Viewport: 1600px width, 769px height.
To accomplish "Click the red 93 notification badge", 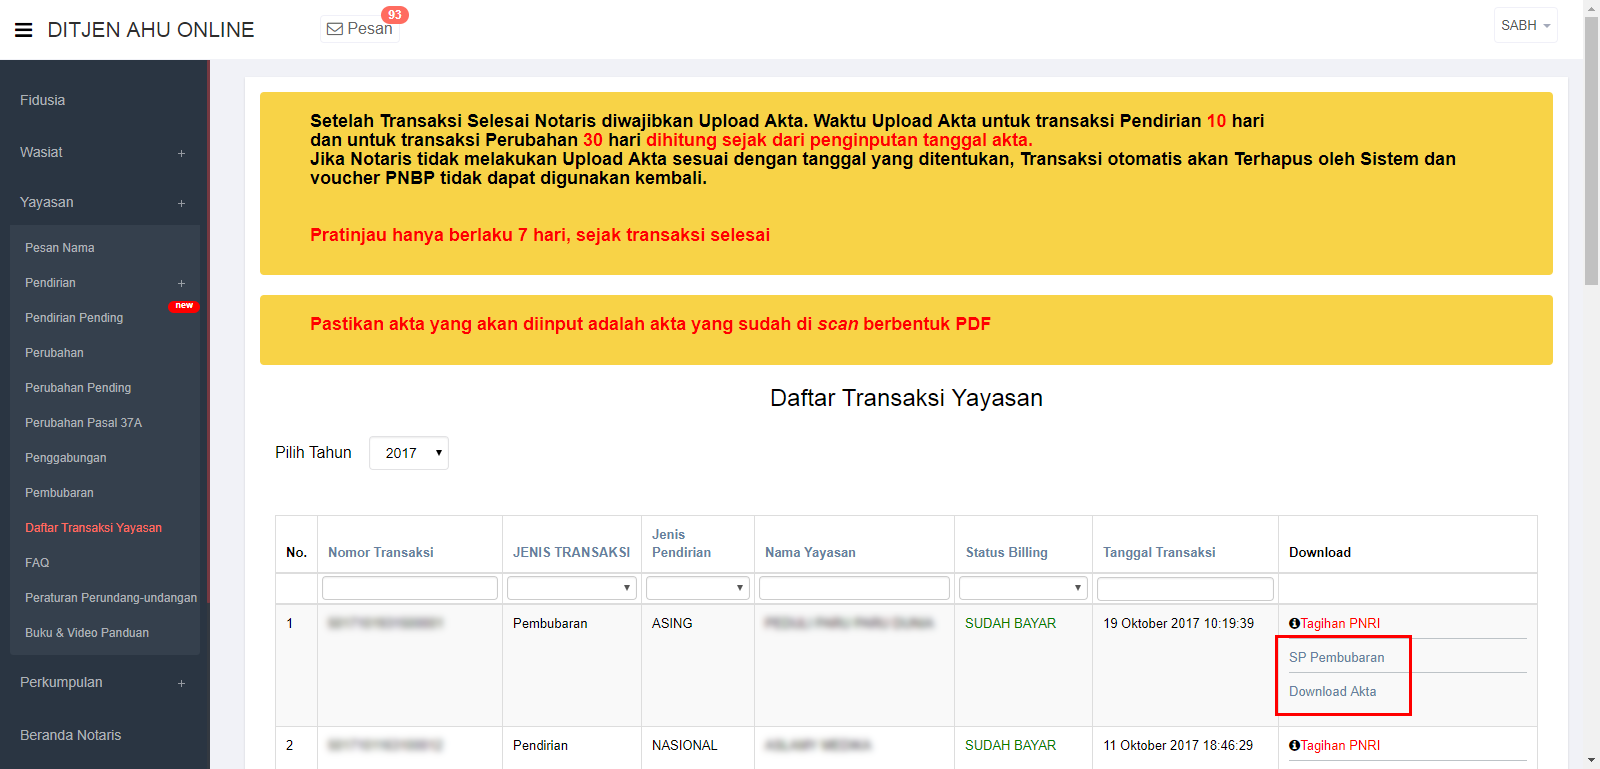I will pos(395,15).
